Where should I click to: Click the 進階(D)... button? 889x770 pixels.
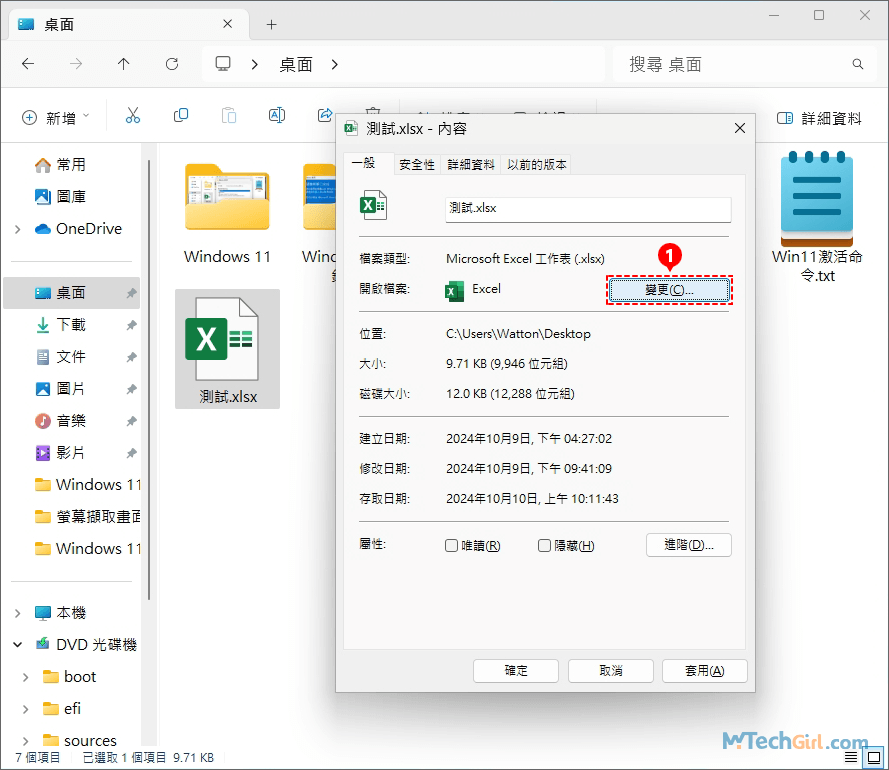click(x=689, y=545)
